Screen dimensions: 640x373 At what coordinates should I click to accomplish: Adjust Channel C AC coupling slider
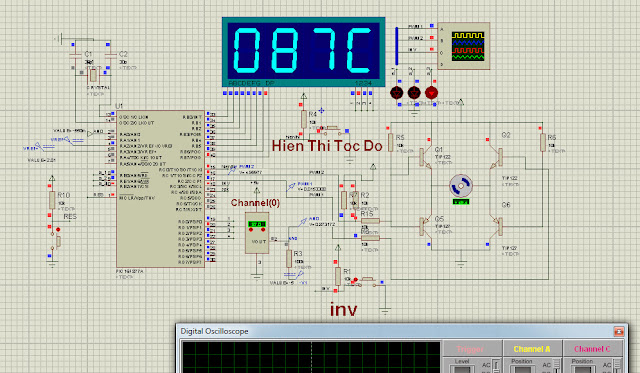617,366
